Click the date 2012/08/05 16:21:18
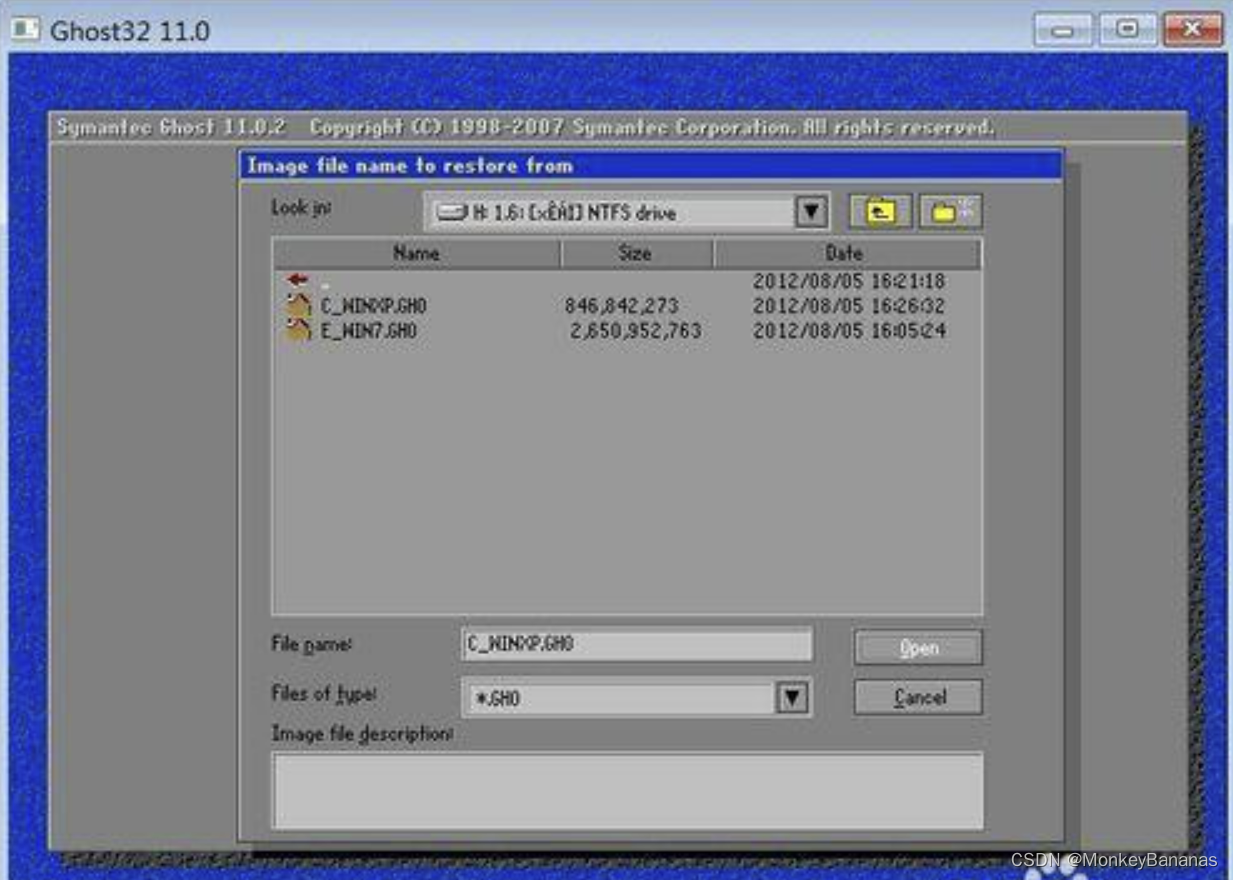The image size is (1233, 880). (x=849, y=281)
